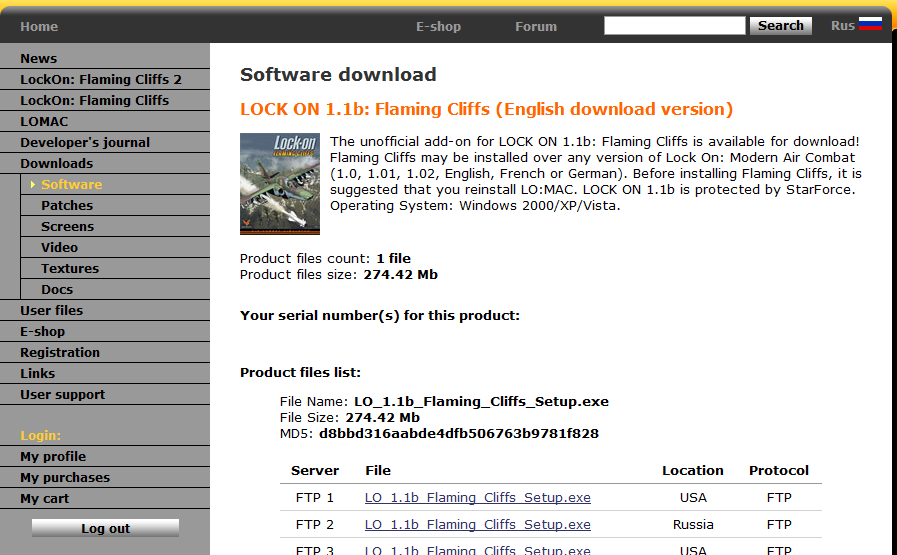Viewport: 897px width, 555px height.
Task: Select the Russia location cell
Action: (x=693, y=525)
